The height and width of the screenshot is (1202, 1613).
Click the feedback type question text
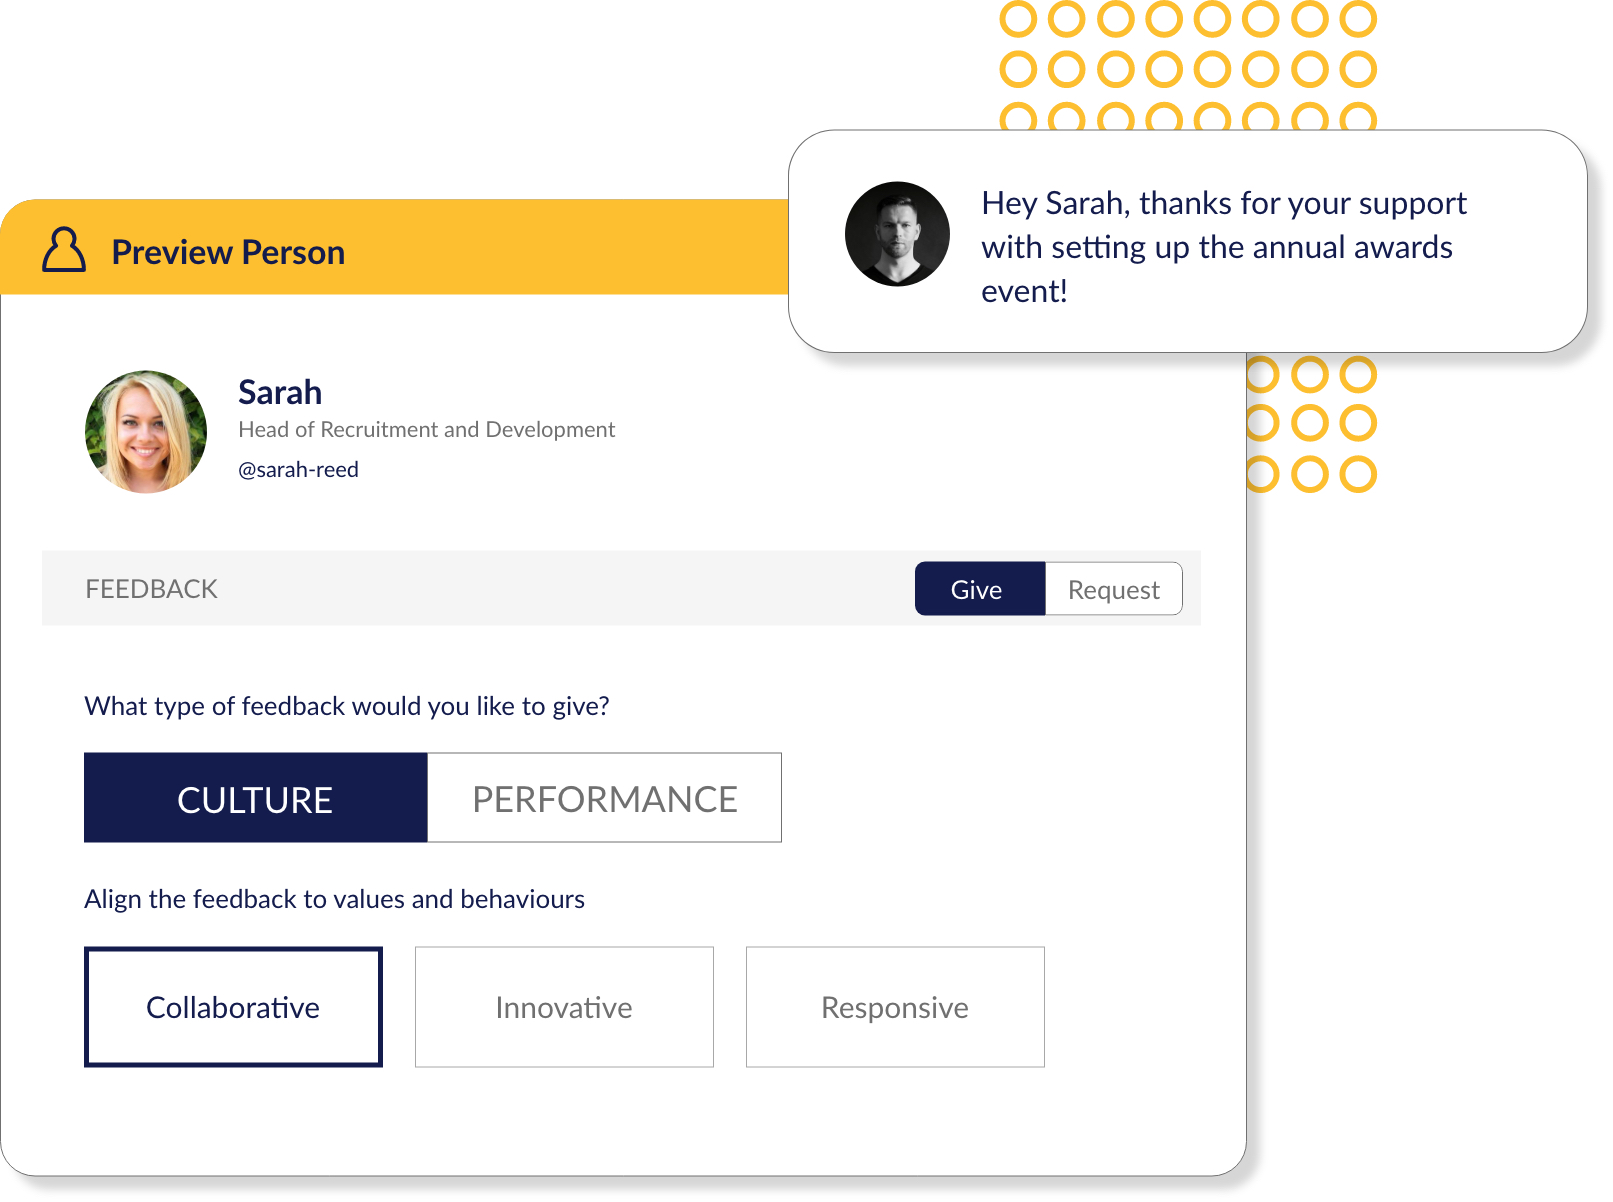click(x=347, y=706)
